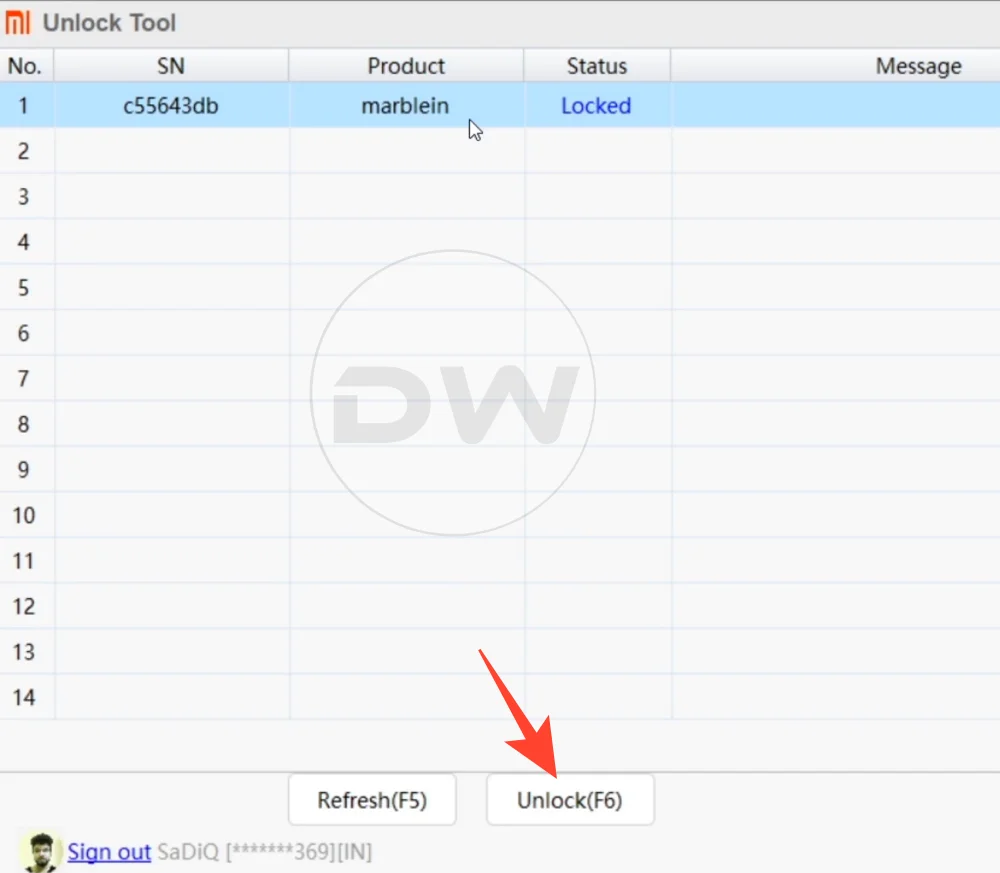Image resolution: width=1000 pixels, height=873 pixels.
Task: Select the Product column header
Action: 406,66
